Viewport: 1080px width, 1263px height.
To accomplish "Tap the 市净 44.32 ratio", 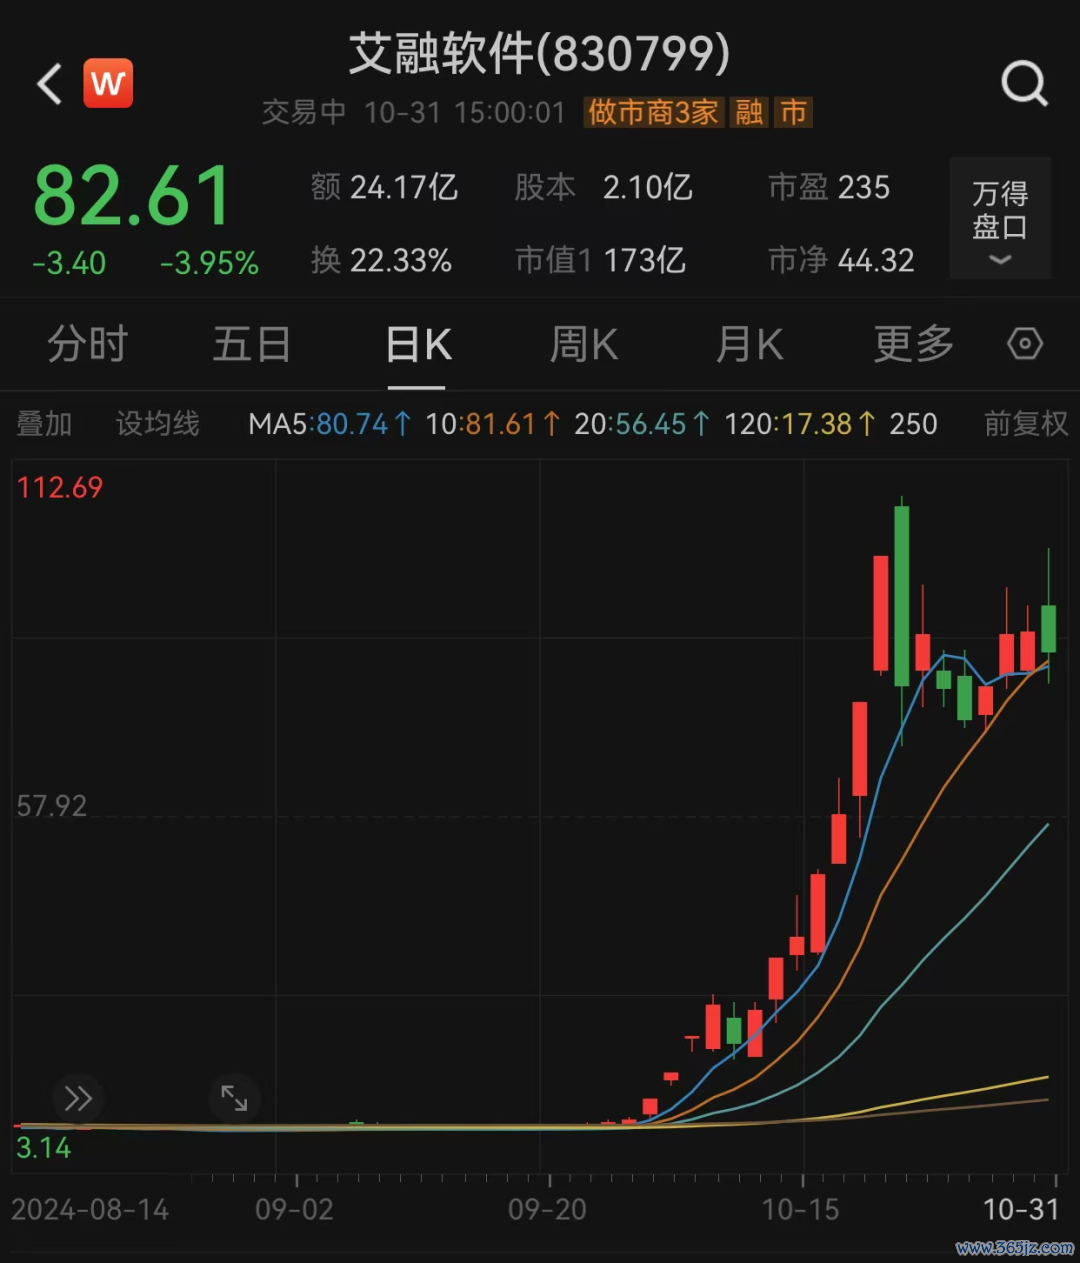I will click(841, 261).
